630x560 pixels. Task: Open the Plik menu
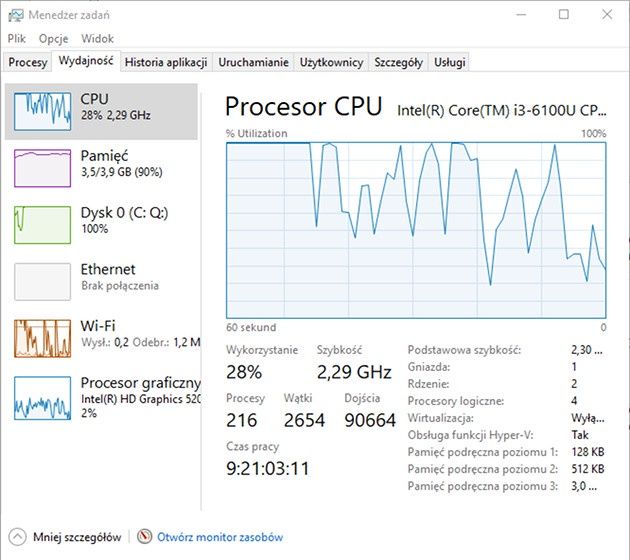pos(16,39)
